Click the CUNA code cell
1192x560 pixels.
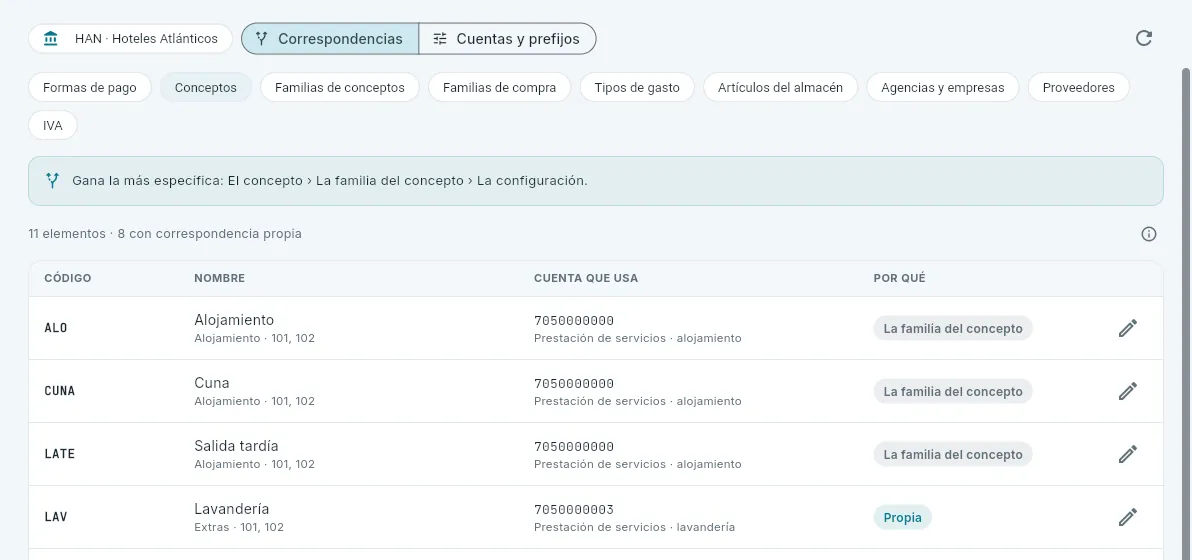(x=60, y=391)
